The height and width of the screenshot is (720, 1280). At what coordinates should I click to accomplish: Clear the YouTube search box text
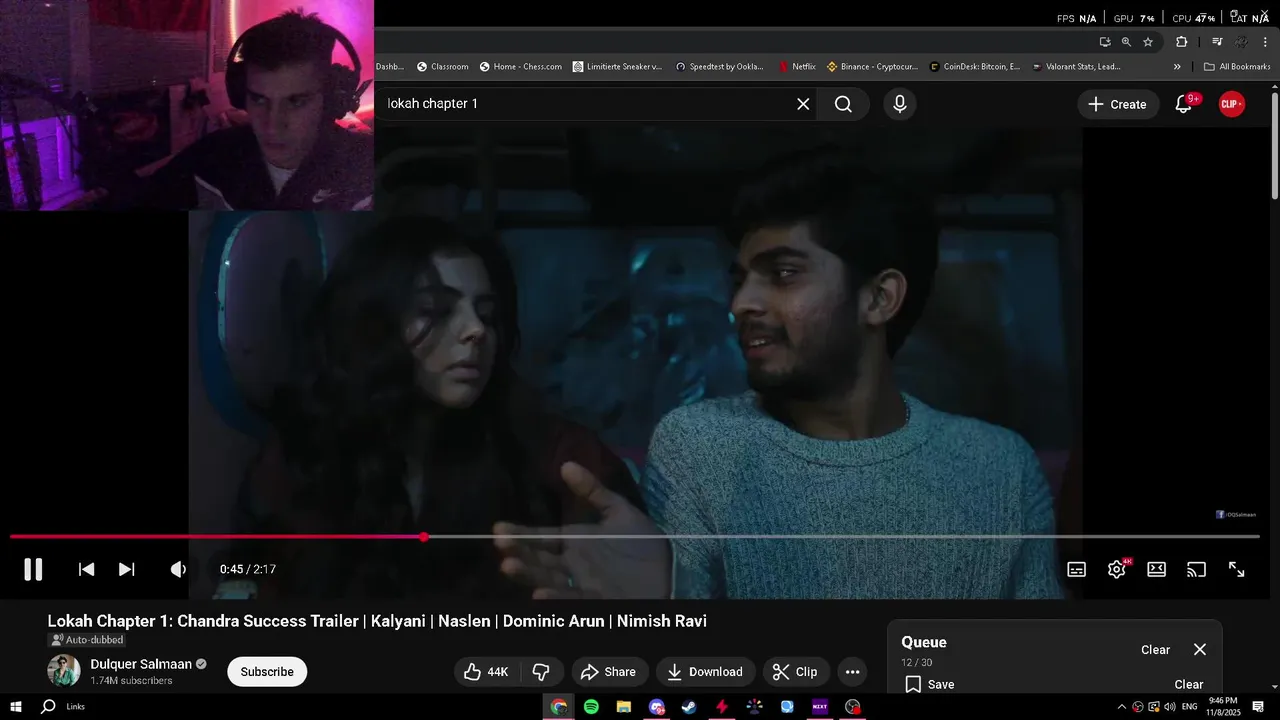tap(803, 104)
